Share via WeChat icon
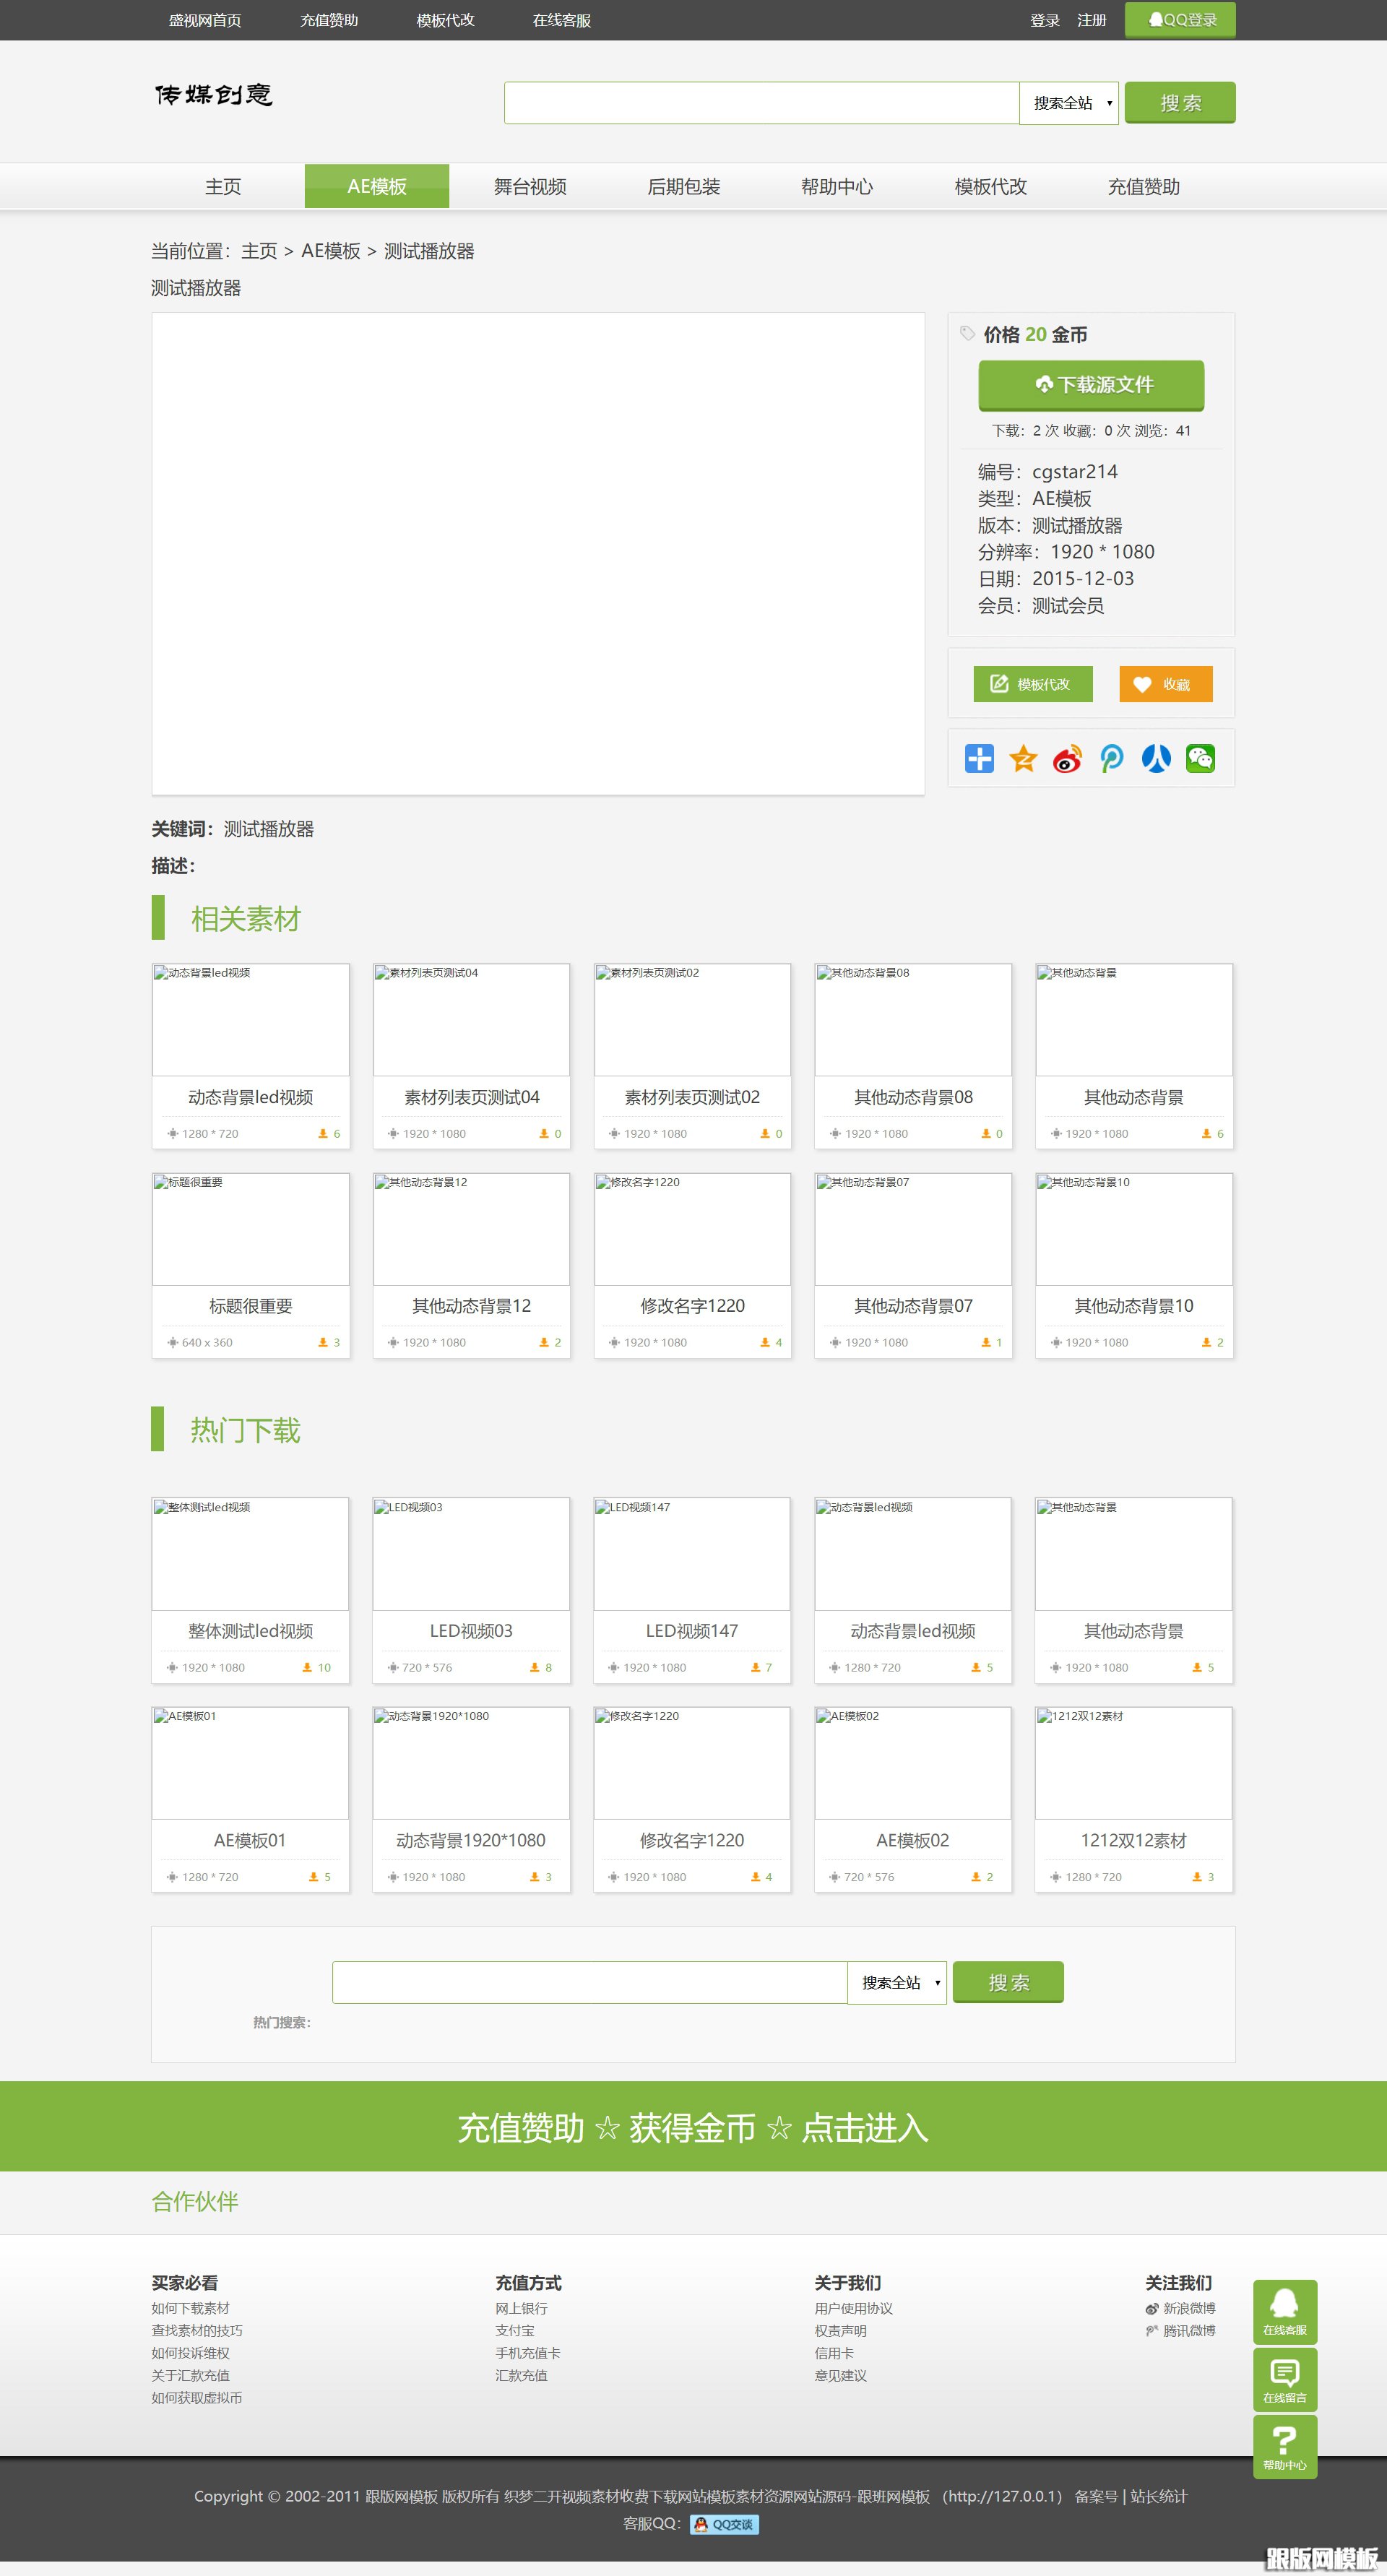1387x2576 pixels. tap(1200, 759)
